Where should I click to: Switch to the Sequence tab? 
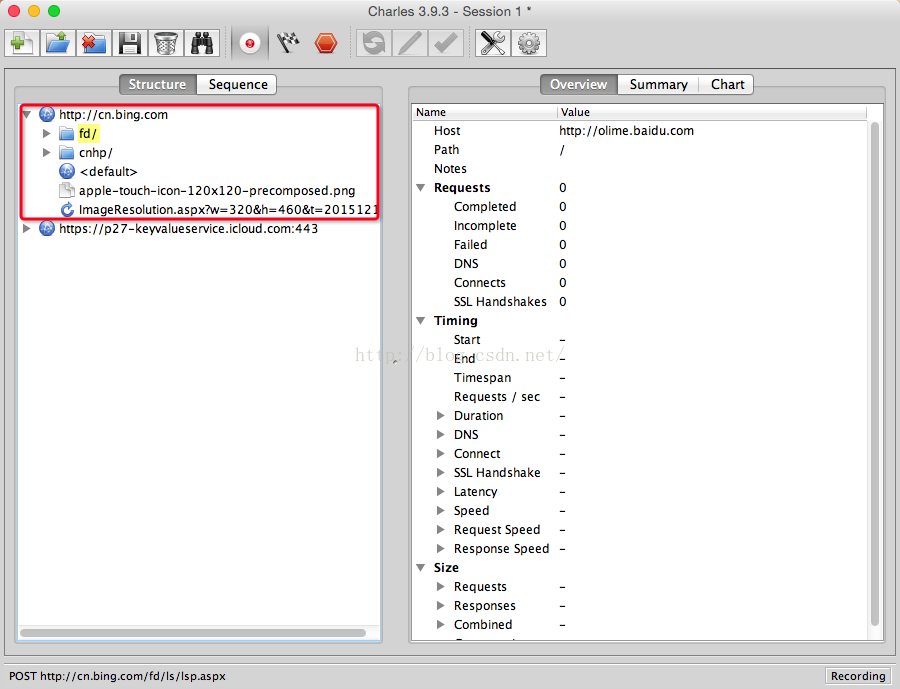(x=237, y=84)
